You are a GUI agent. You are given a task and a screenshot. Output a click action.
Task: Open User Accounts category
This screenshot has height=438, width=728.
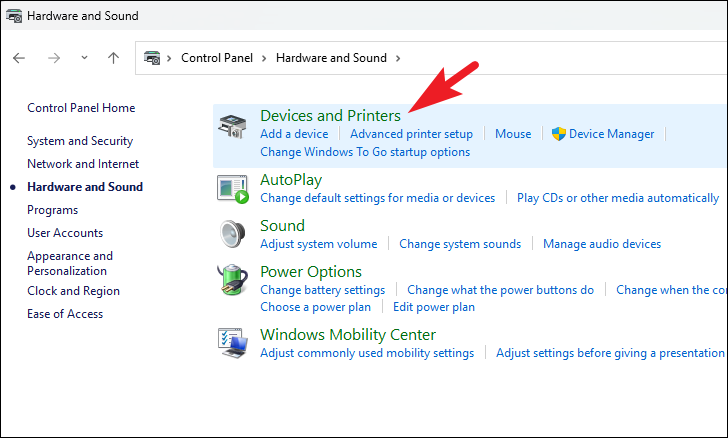click(x=65, y=233)
